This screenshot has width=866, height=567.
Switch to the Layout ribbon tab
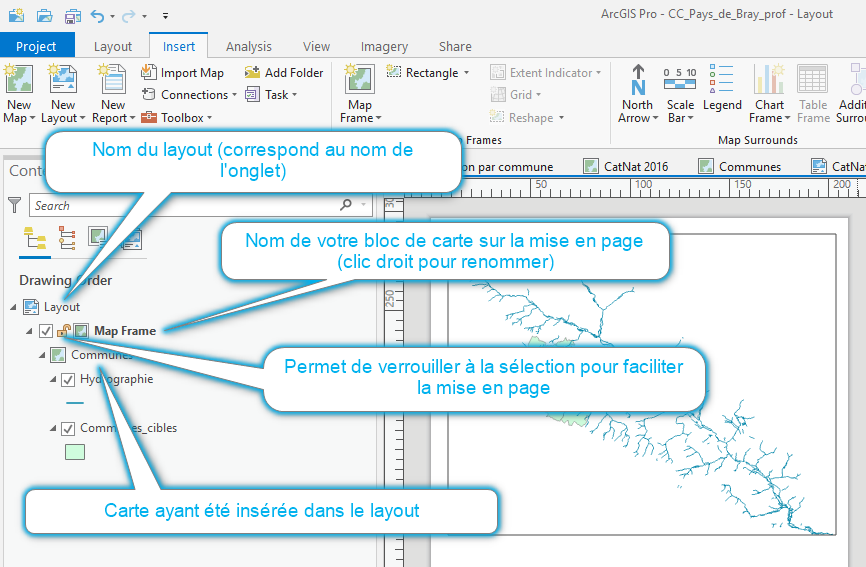click(113, 46)
